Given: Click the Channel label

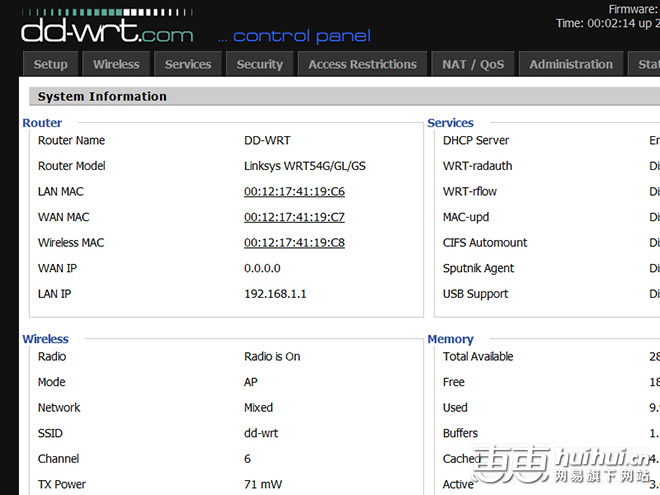Looking at the screenshot, I should coord(58,459).
